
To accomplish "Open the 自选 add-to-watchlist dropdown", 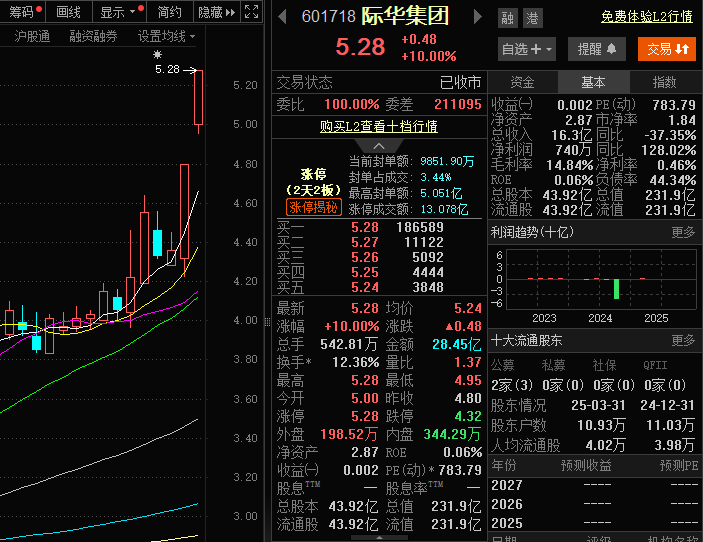I will (527, 48).
